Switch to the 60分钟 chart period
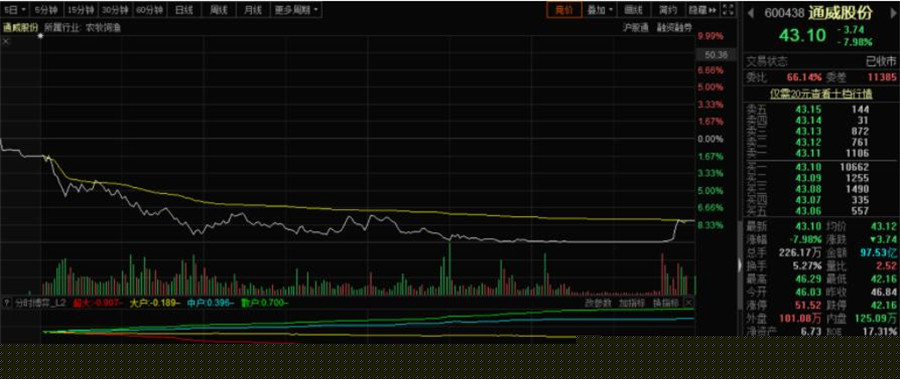This screenshot has width=900, height=379. 150,10
